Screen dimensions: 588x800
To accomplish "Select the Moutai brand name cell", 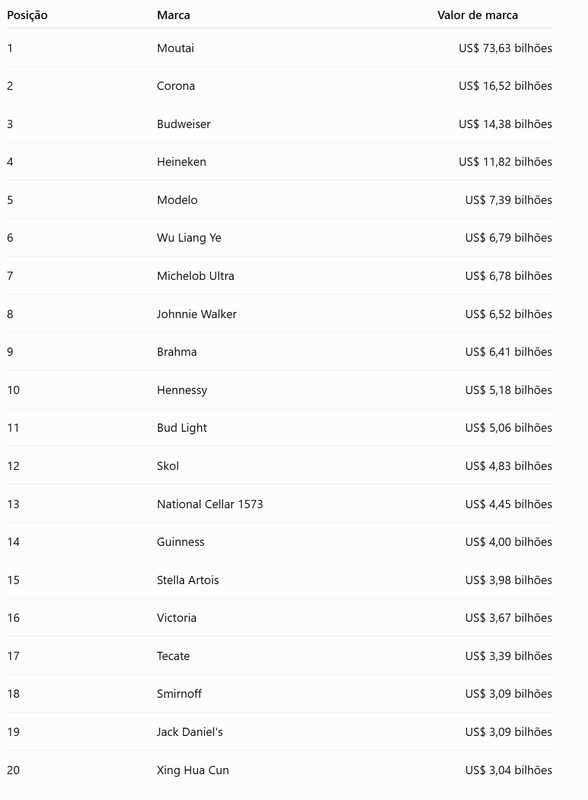I will 175,48.
